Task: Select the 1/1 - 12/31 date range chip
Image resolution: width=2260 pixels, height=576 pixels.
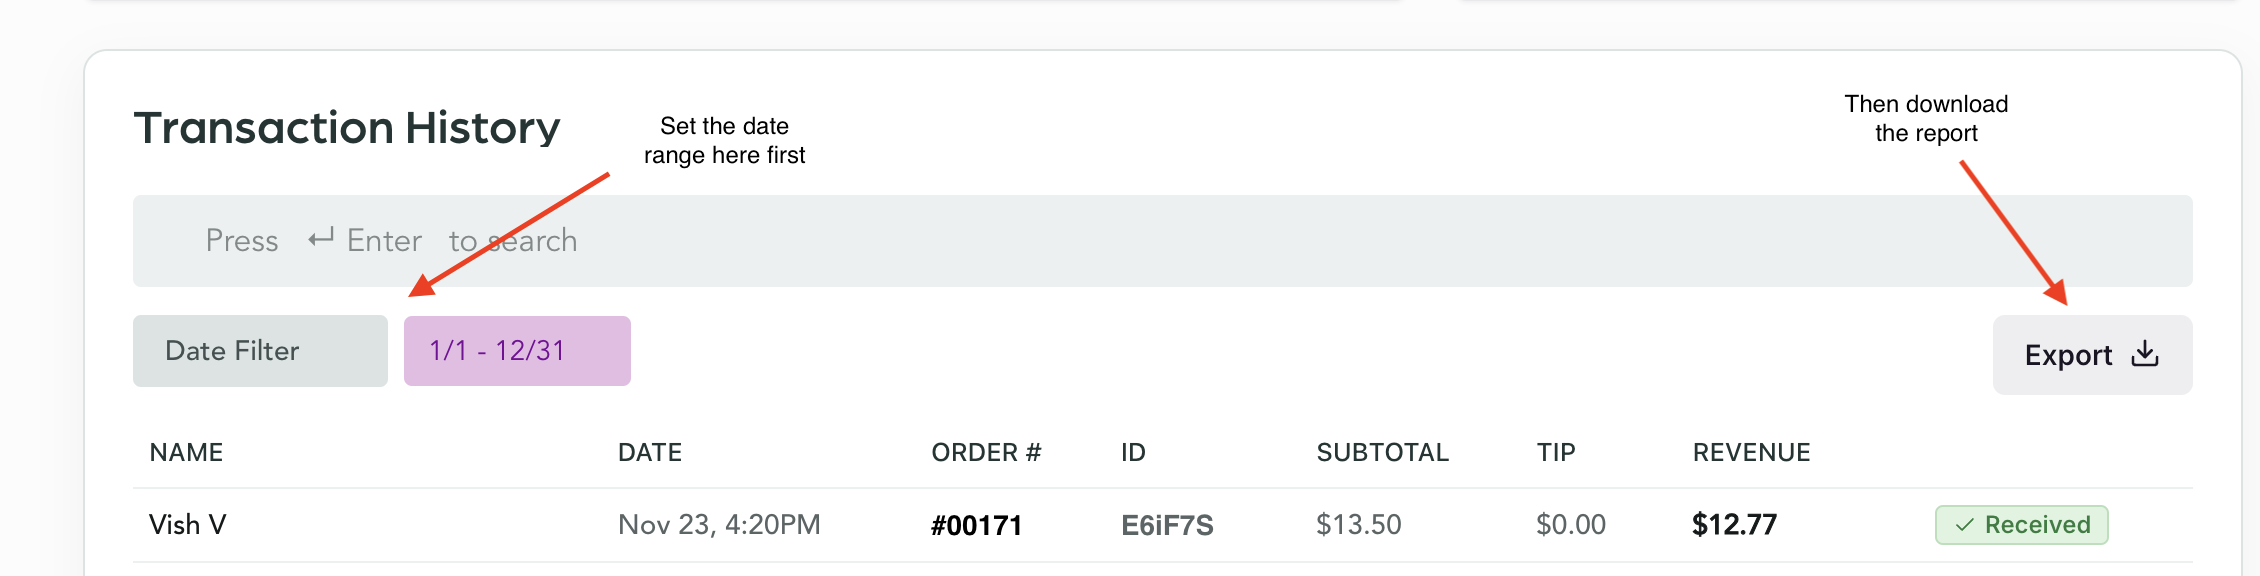Action: (x=517, y=351)
